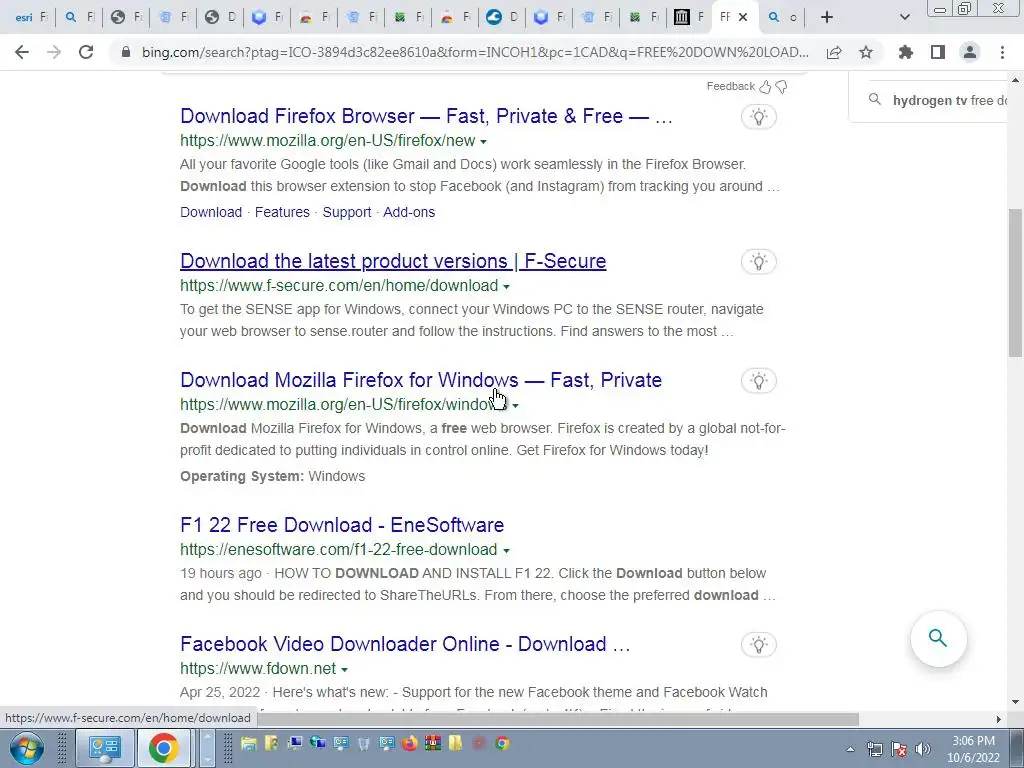Switch to the last tab after FF
1024x768 pixels.
[782, 18]
